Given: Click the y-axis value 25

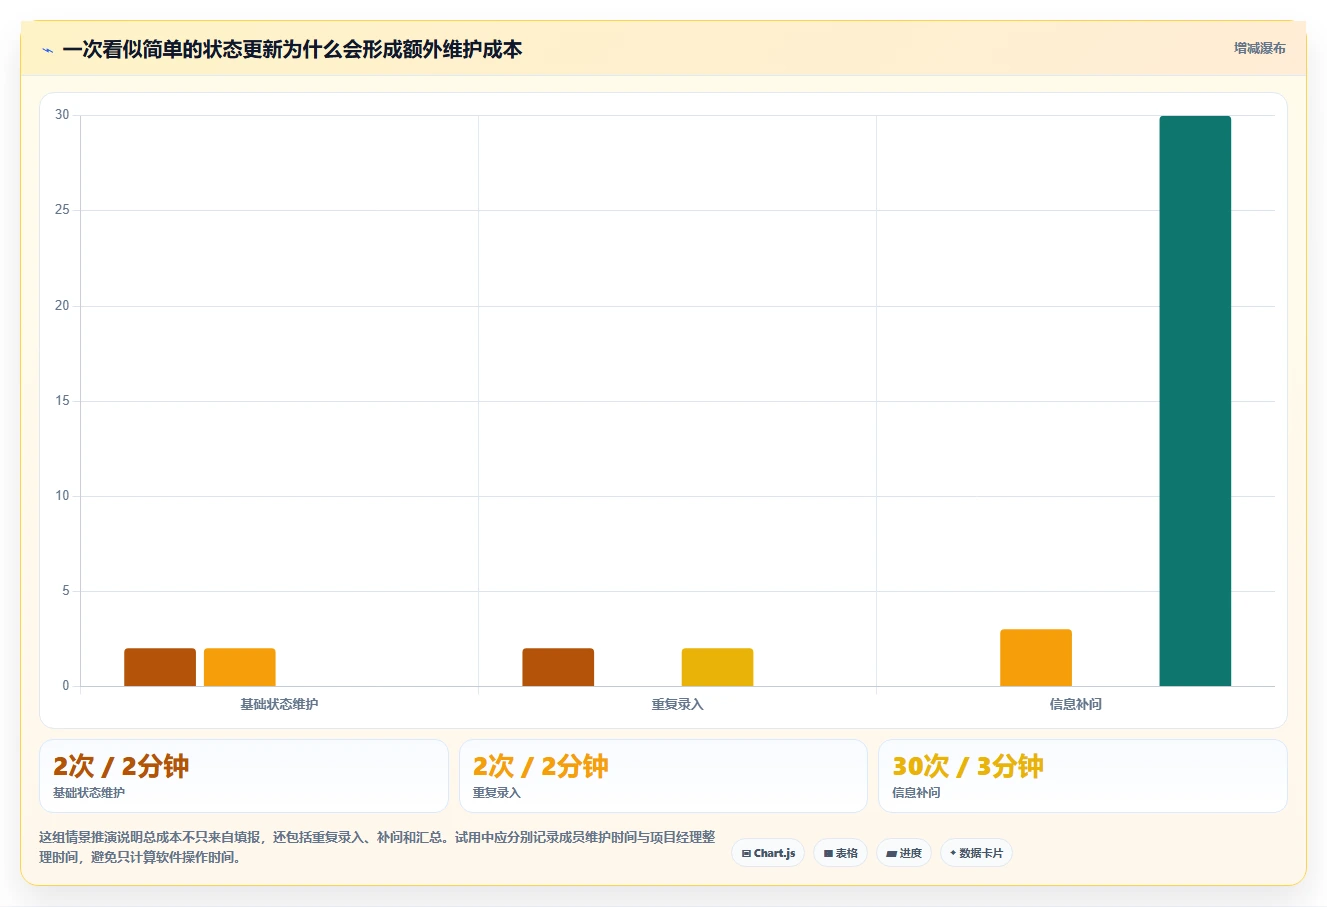Looking at the screenshot, I should 62,210.
